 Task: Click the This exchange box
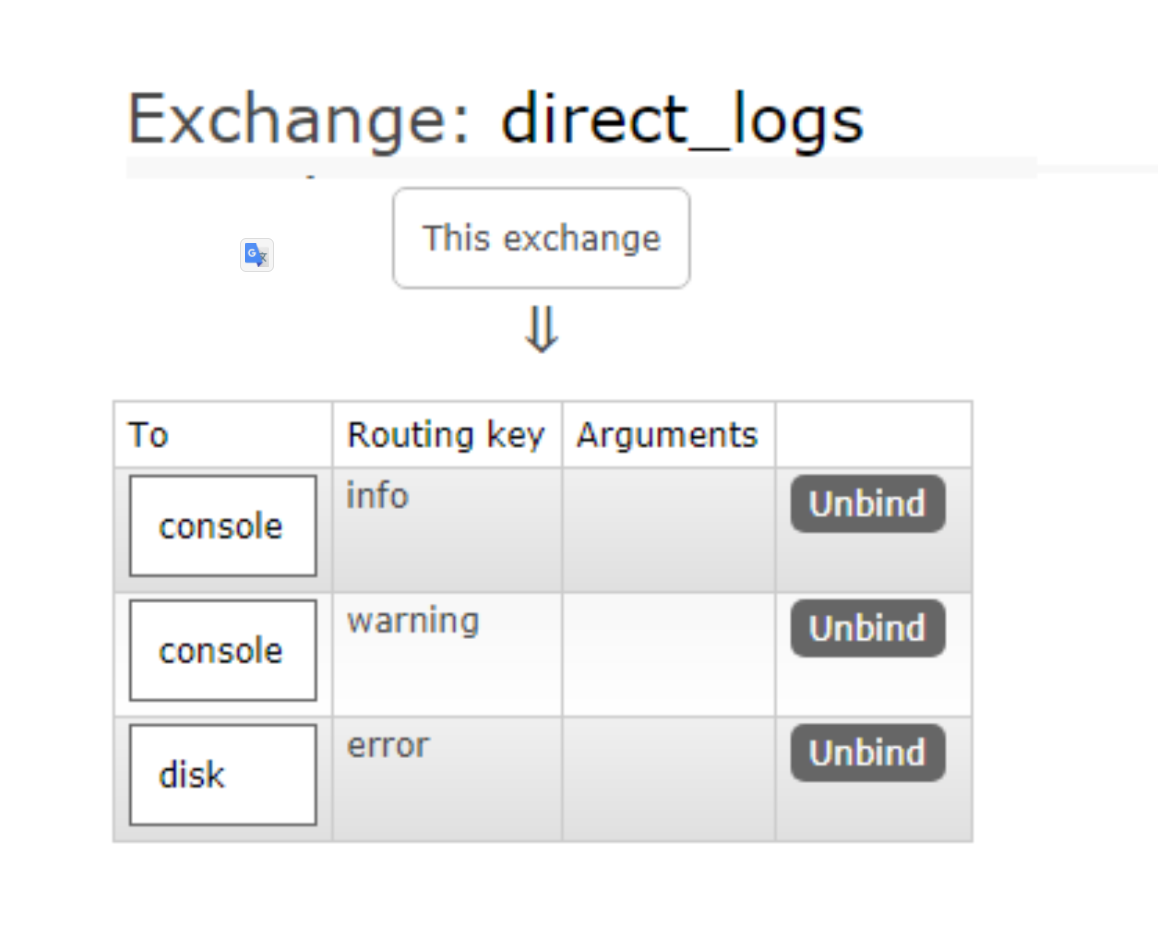pos(541,238)
